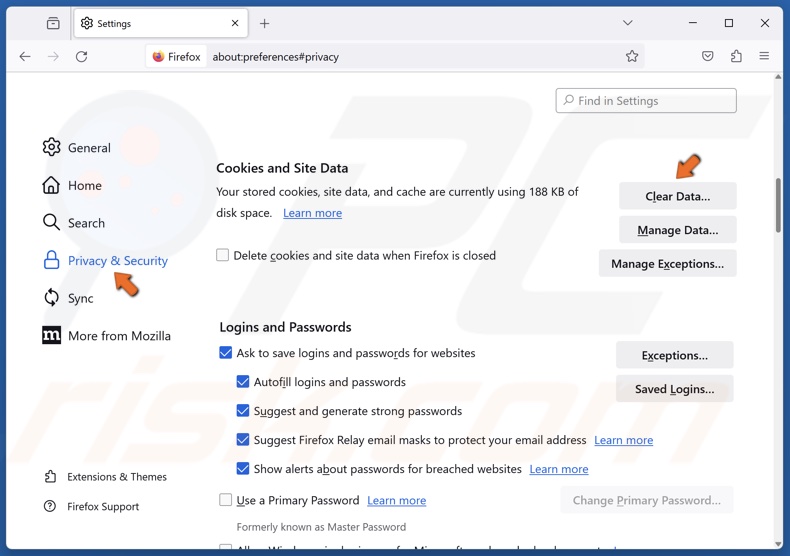
Task: Select the Privacy & Security lock icon
Action: click(51, 260)
